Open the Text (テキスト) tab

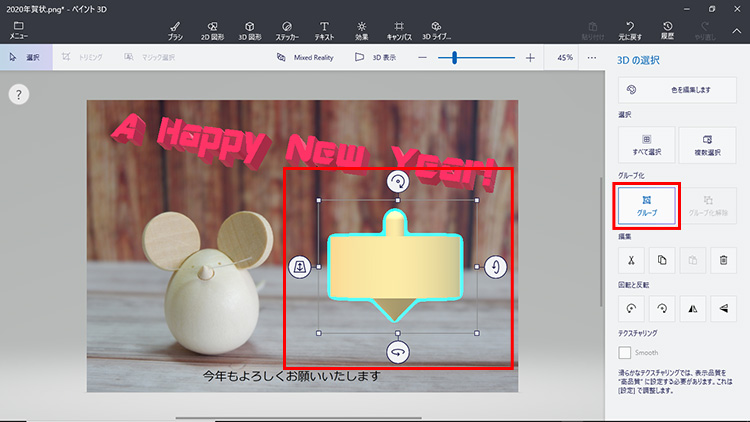tap(325, 29)
